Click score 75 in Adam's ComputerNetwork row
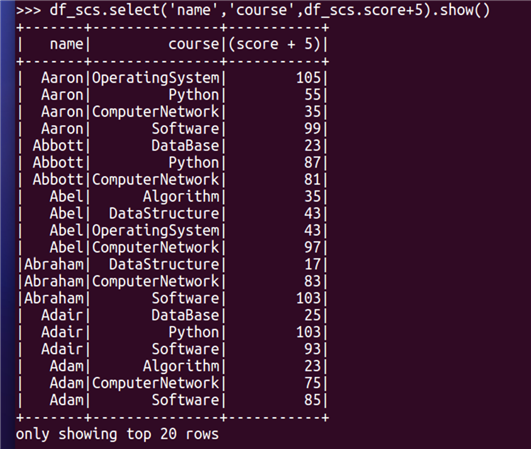531x449 pixels. (x=312, y=383)
